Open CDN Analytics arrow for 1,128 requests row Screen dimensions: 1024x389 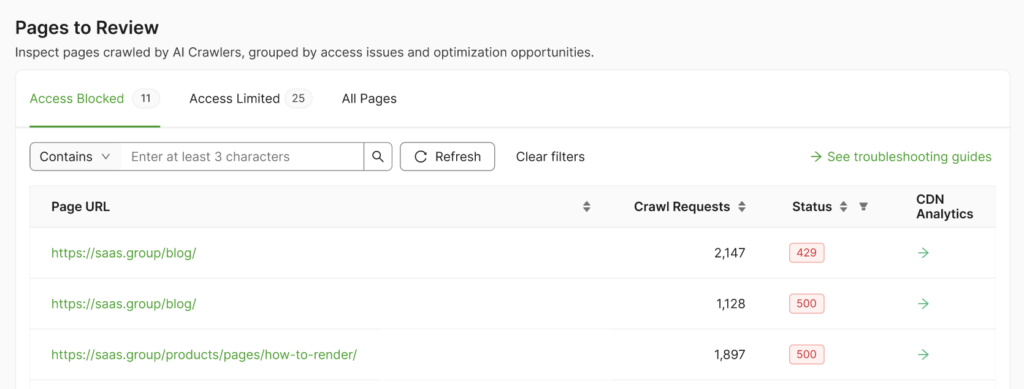(x=923, y=303)
